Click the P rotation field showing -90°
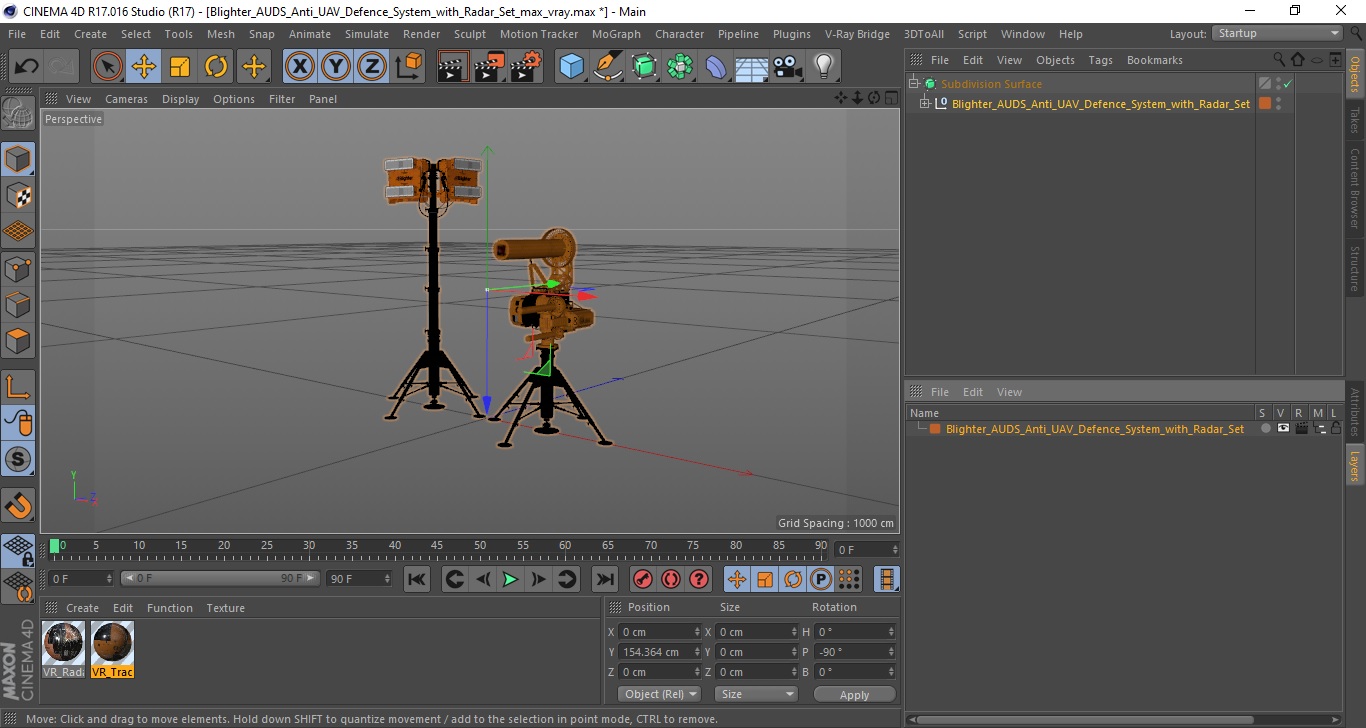Screen dimensions: 1366x728 [856, 652]
